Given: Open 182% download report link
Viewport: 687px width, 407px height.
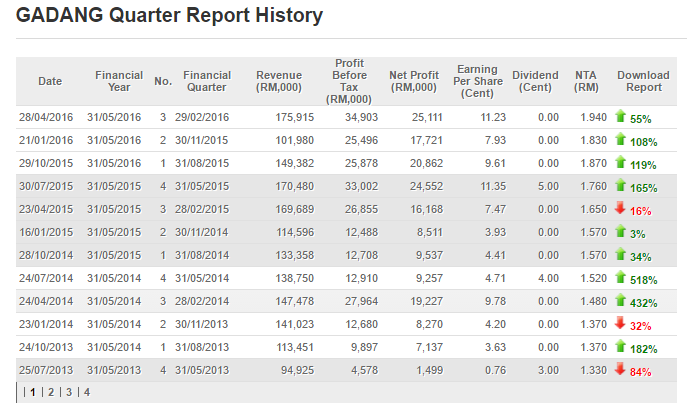Looking at the screenshot, I should (644, 349).
